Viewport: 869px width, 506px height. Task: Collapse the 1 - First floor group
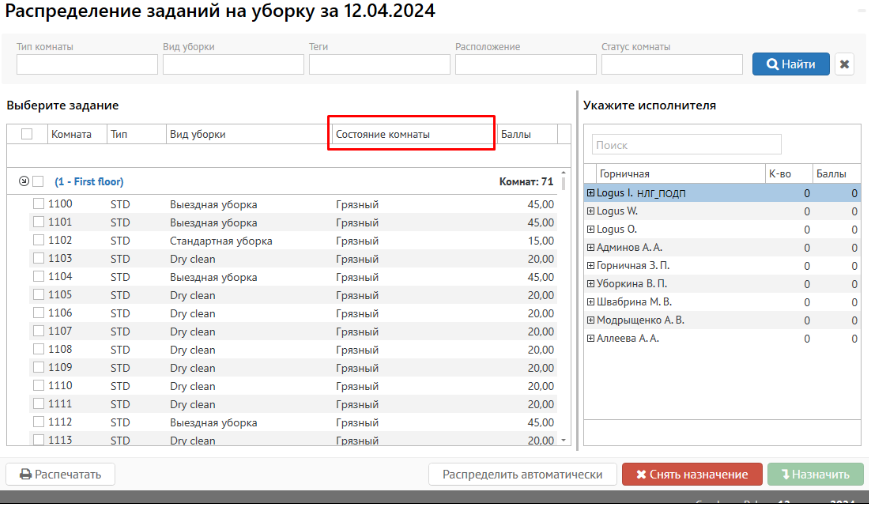[23, 181]
